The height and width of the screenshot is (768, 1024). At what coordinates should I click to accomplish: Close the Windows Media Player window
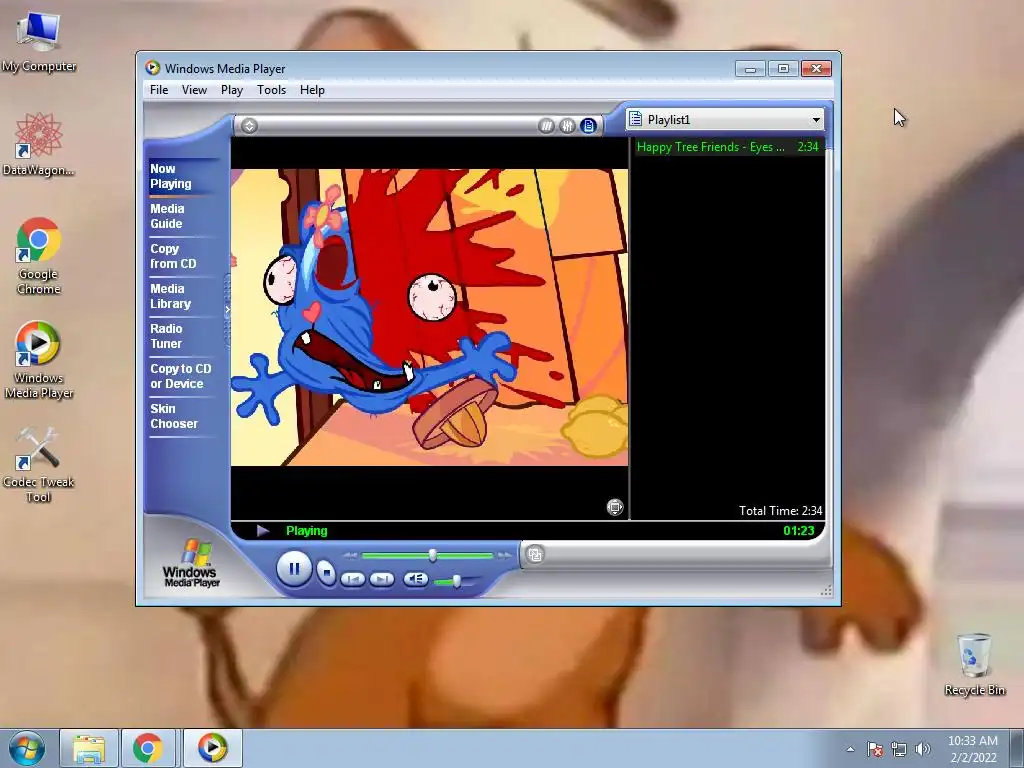(x=816, y=69)
